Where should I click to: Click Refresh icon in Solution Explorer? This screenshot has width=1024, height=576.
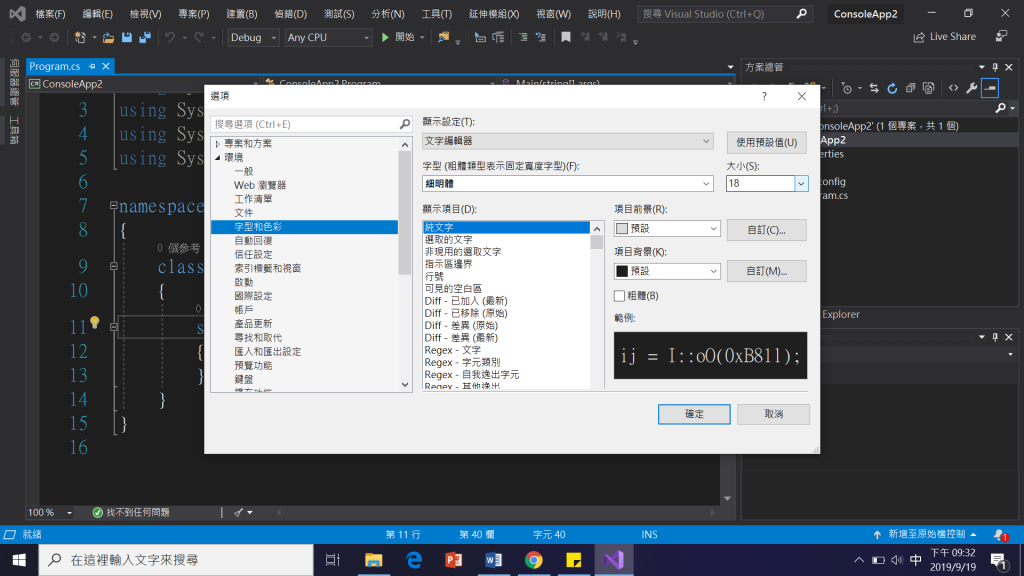[892, 88]
